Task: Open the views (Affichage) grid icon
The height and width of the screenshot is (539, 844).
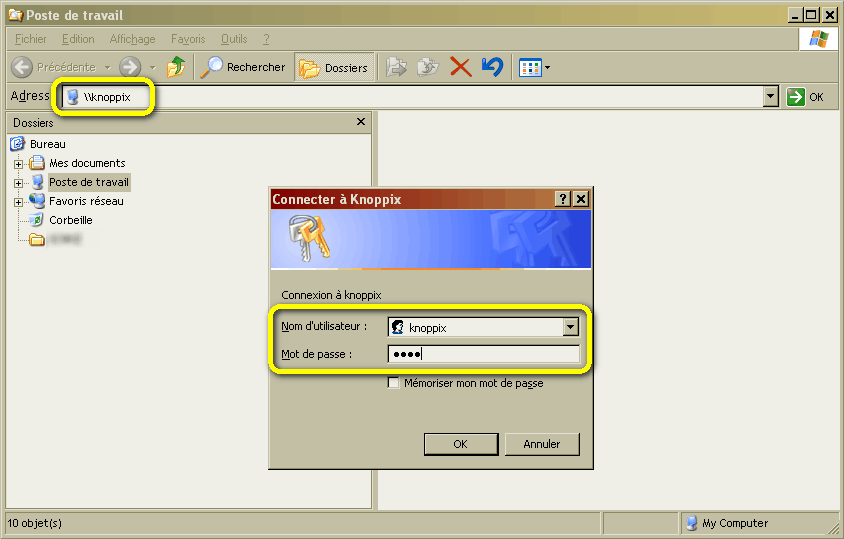Action: (x=530, y=68)
